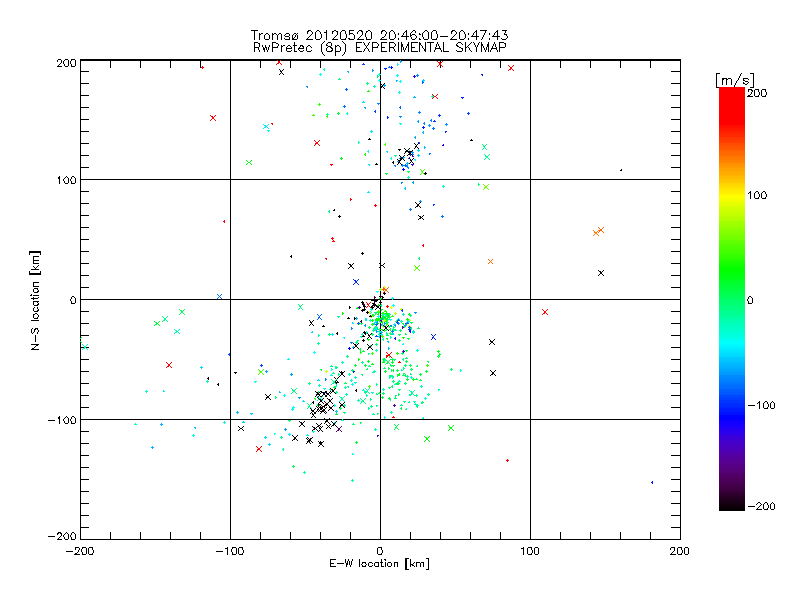This screenshot has width=800, height=600.
Task: Pick the black bottom of the velocity colorbar
Action: [732, 503]
